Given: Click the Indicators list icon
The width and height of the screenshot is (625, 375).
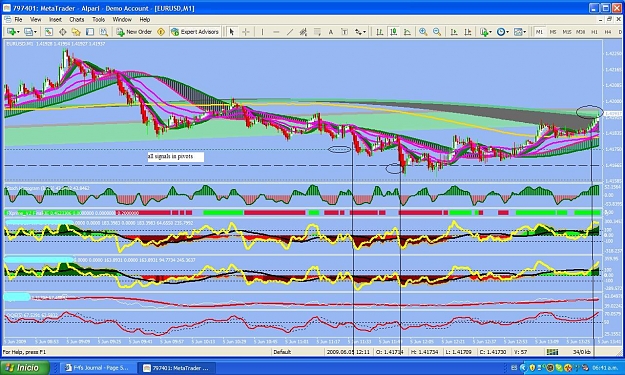Looking at the screenshot, I should point(484,32).
